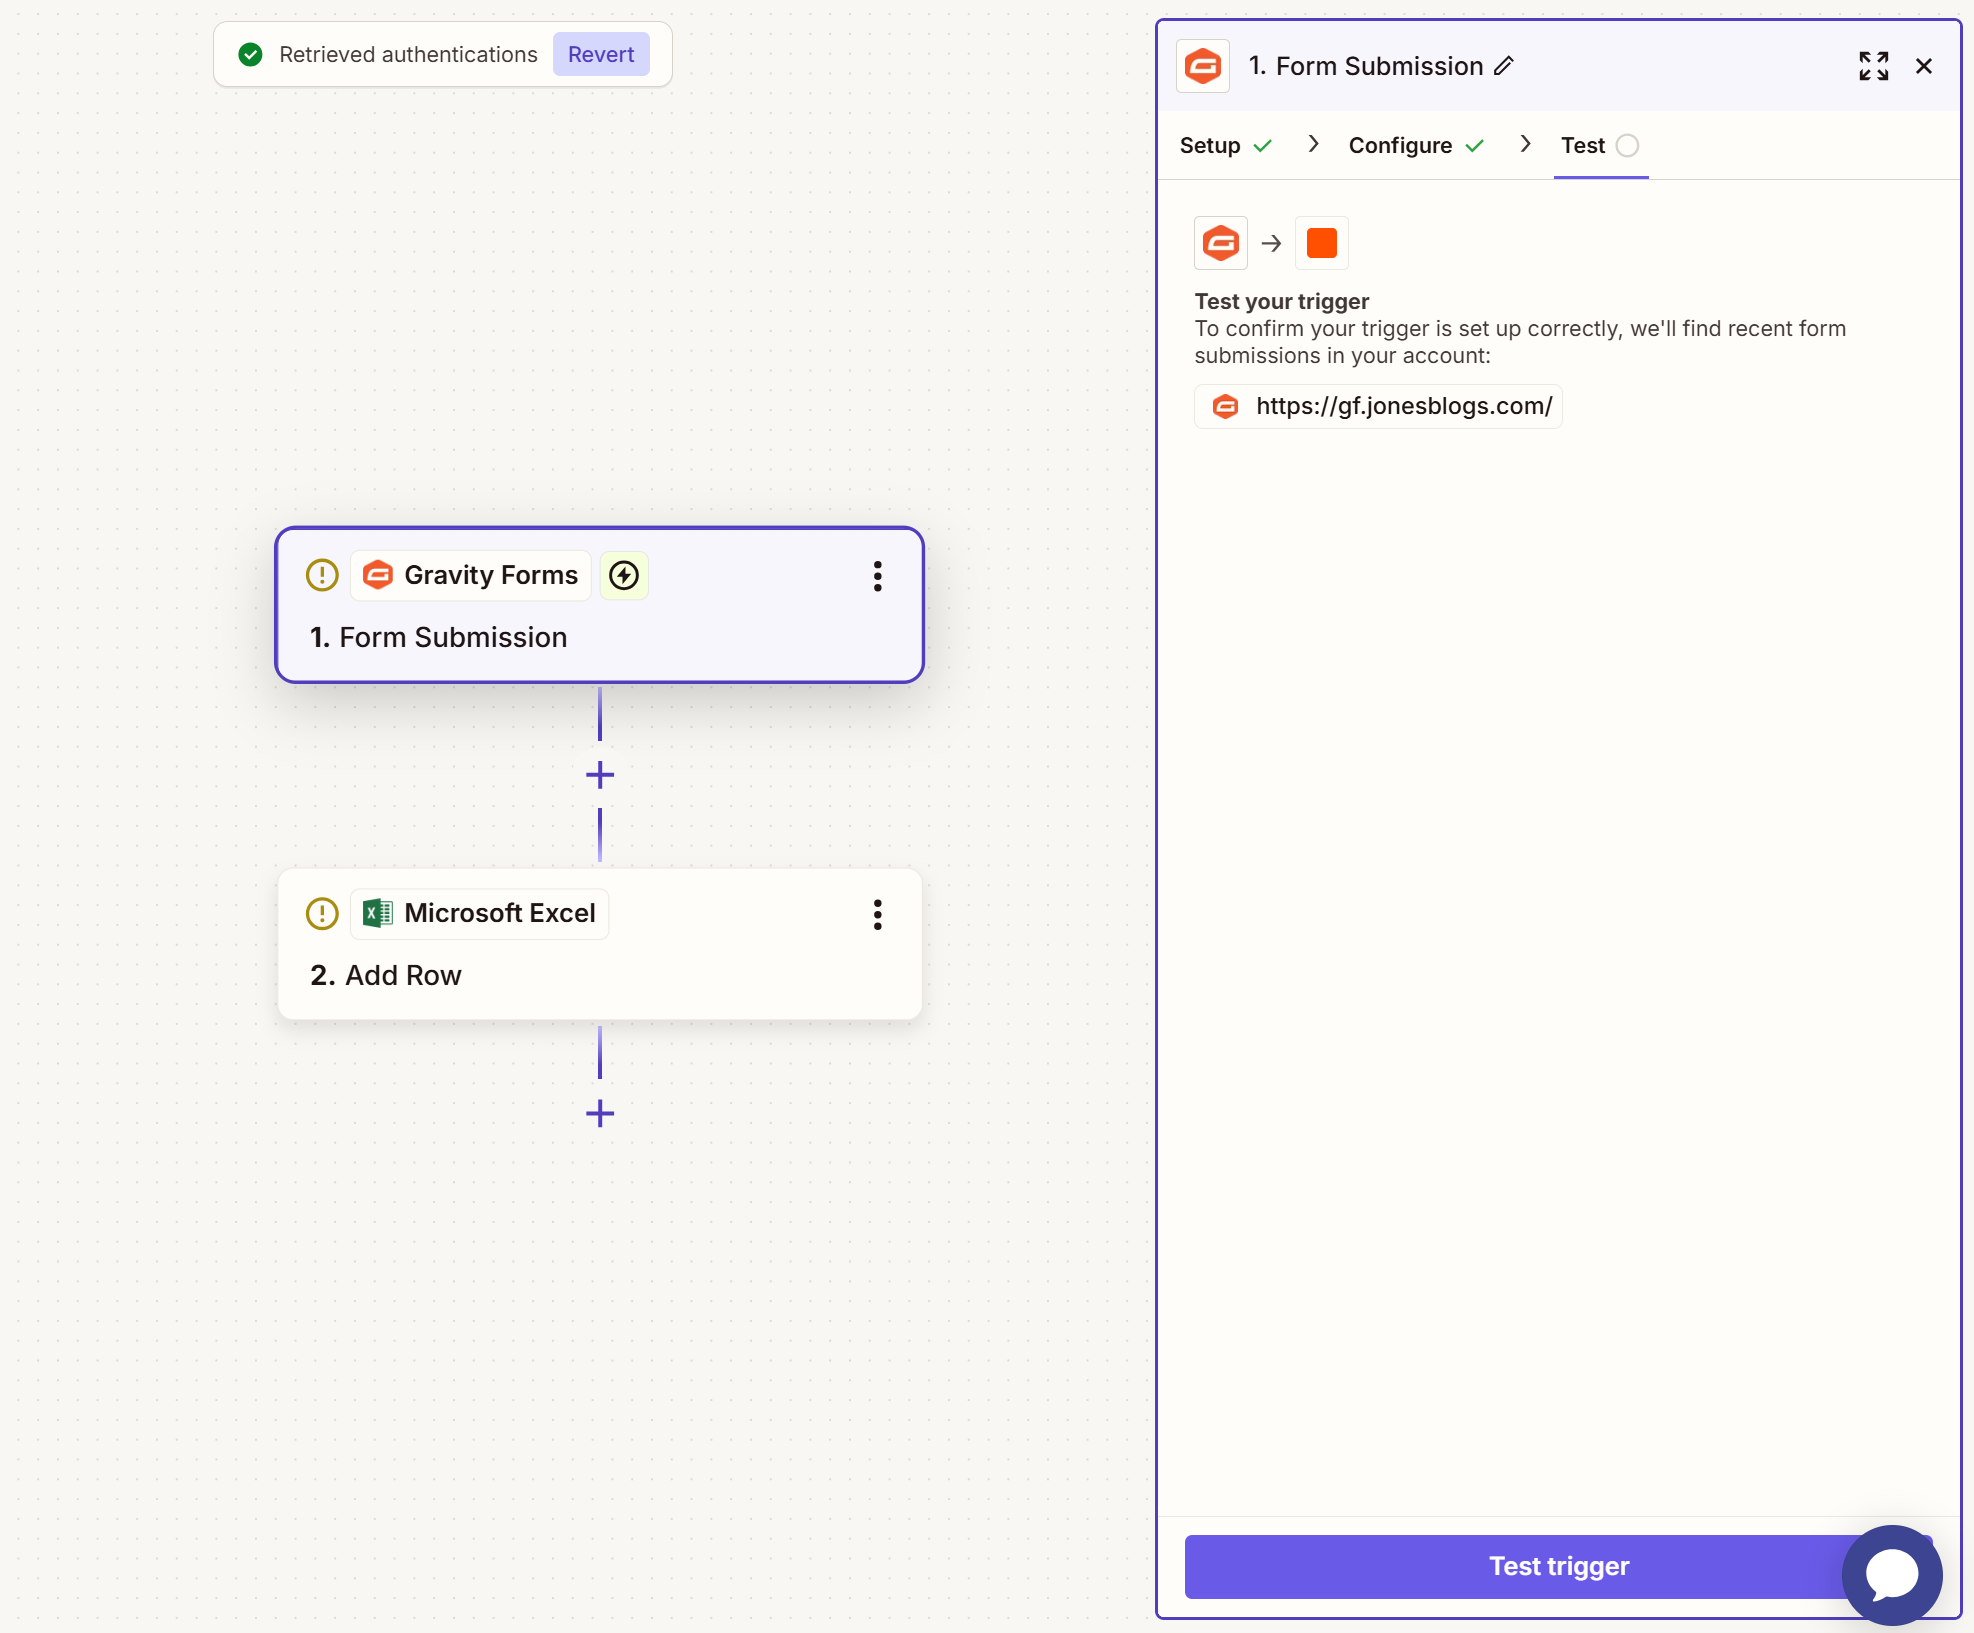1974x1633 pixels.
Task: Open the Gravity Forms step three-dot menu
Action: (x=877, y=576)
